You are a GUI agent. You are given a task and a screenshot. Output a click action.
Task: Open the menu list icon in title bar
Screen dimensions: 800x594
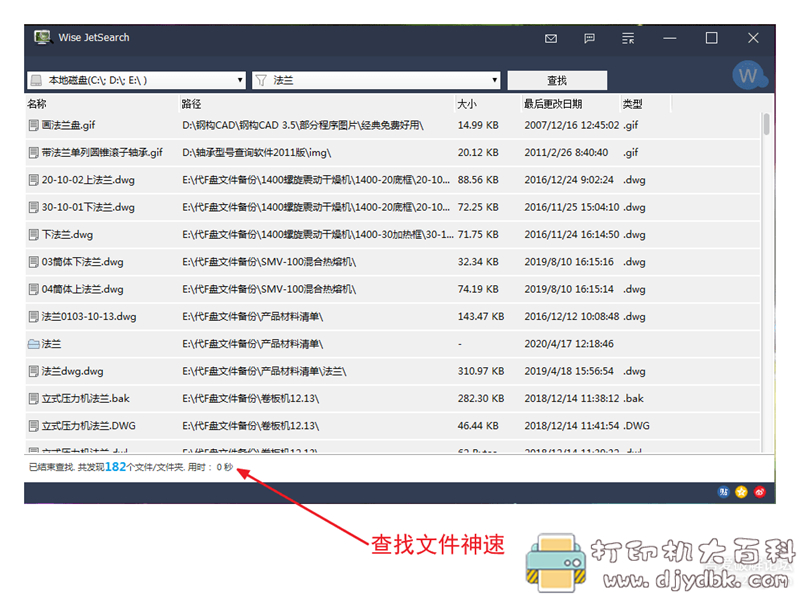(x=628, y=38)
